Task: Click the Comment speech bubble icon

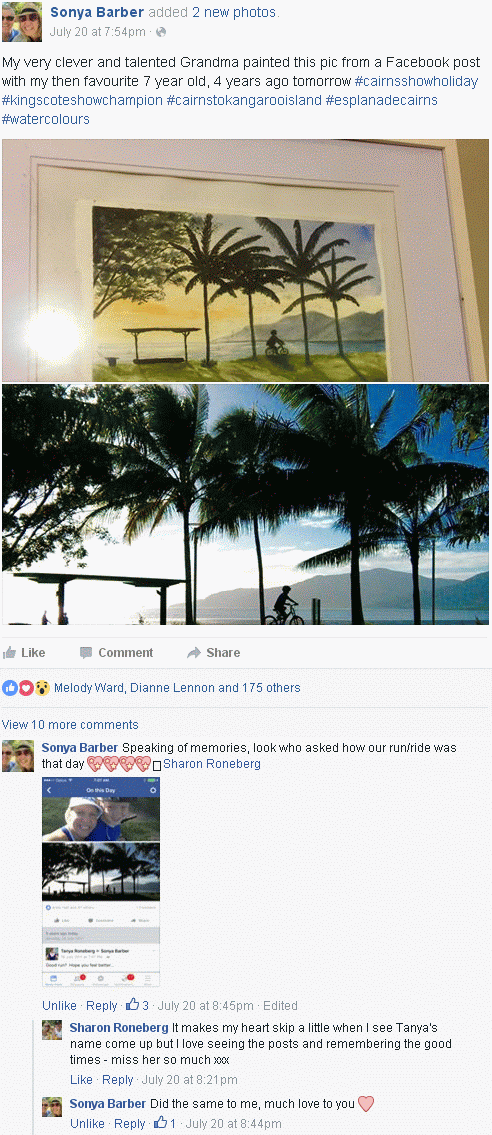Action: (86, 652)
